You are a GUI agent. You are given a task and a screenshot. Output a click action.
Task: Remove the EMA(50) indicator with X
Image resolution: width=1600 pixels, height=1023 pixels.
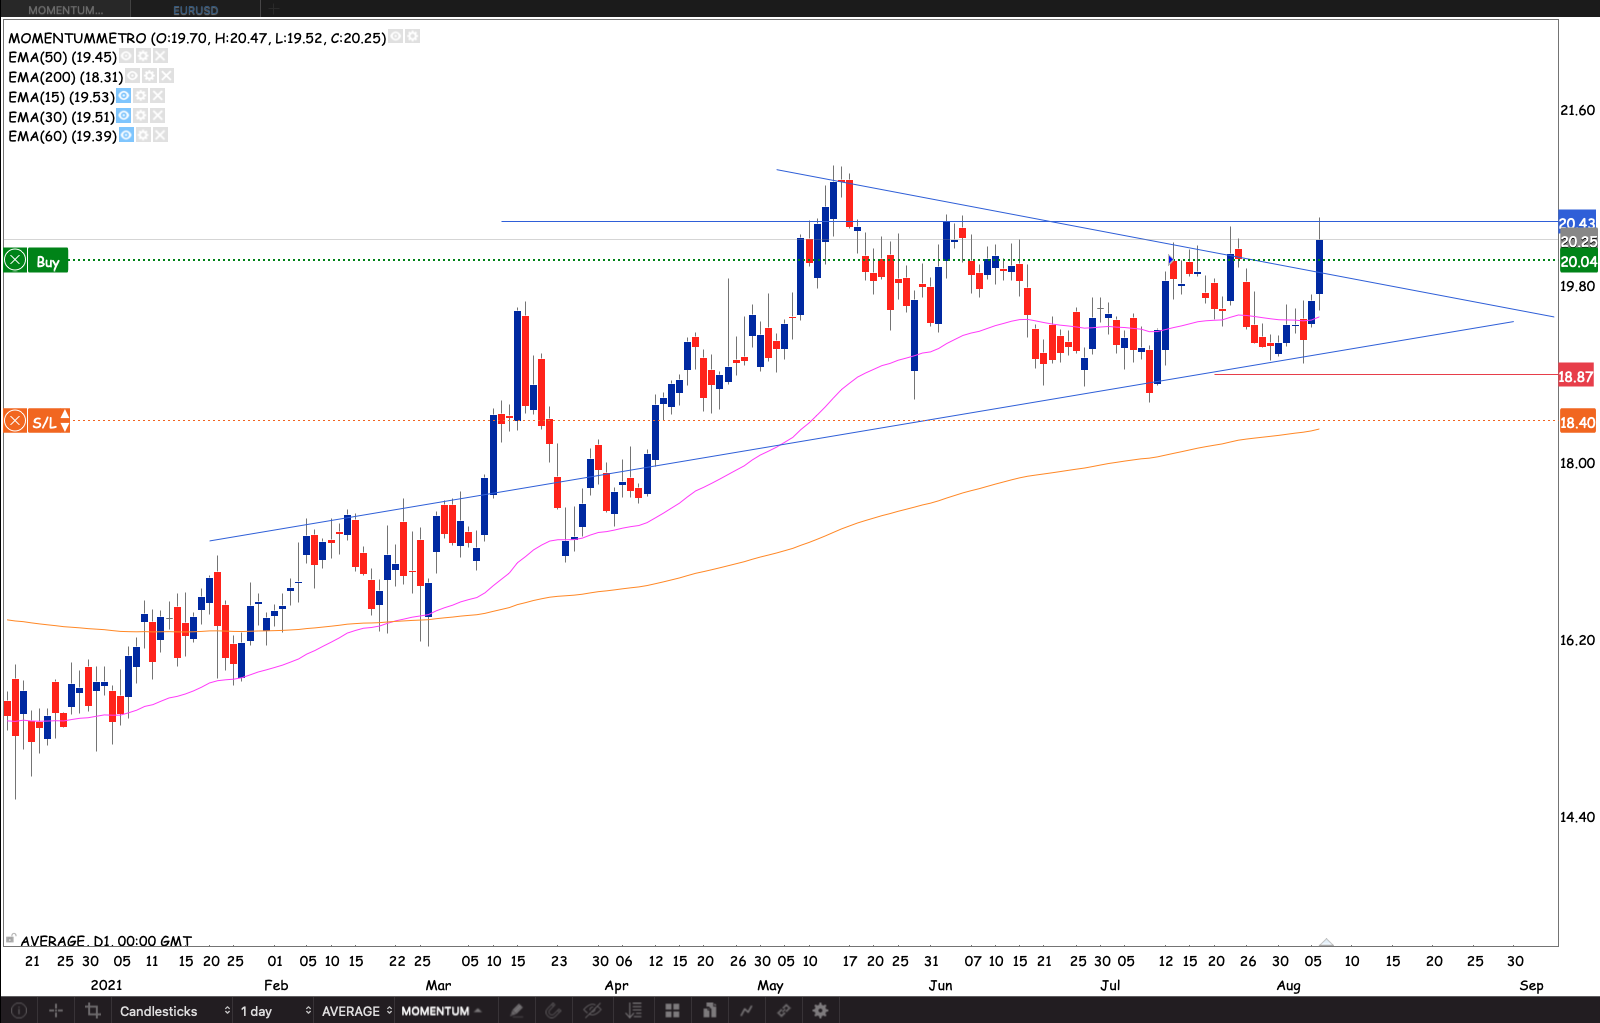coord(160,56)
